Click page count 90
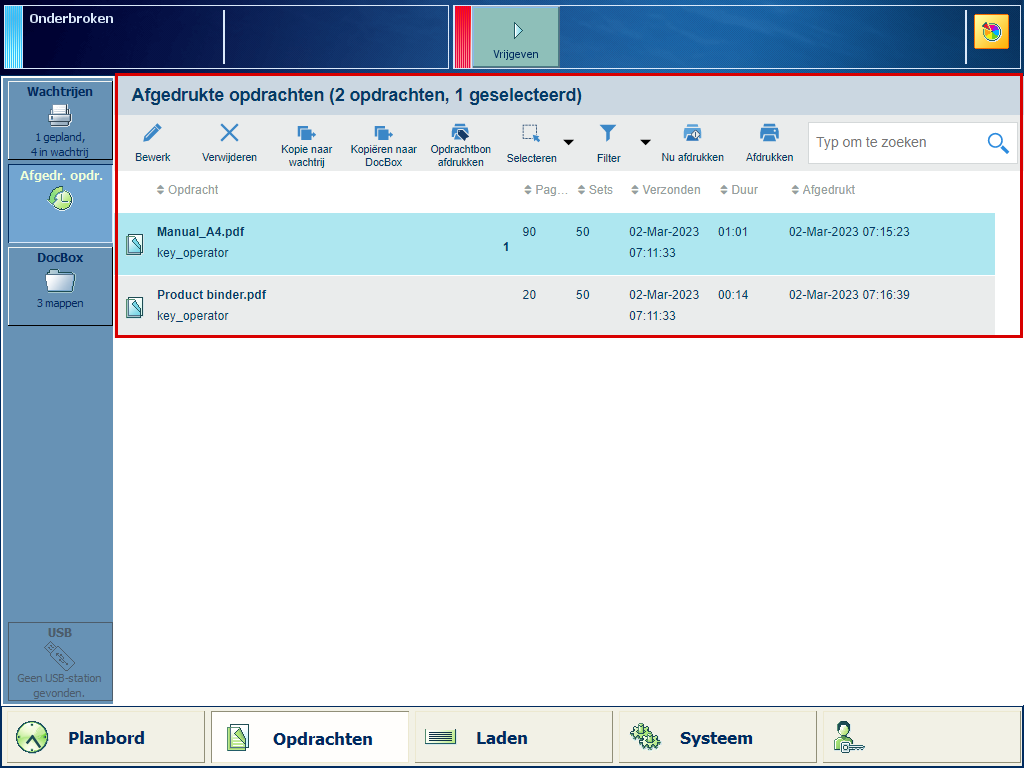Screen dimensions: 1024x768 click(x=529, y=232)
